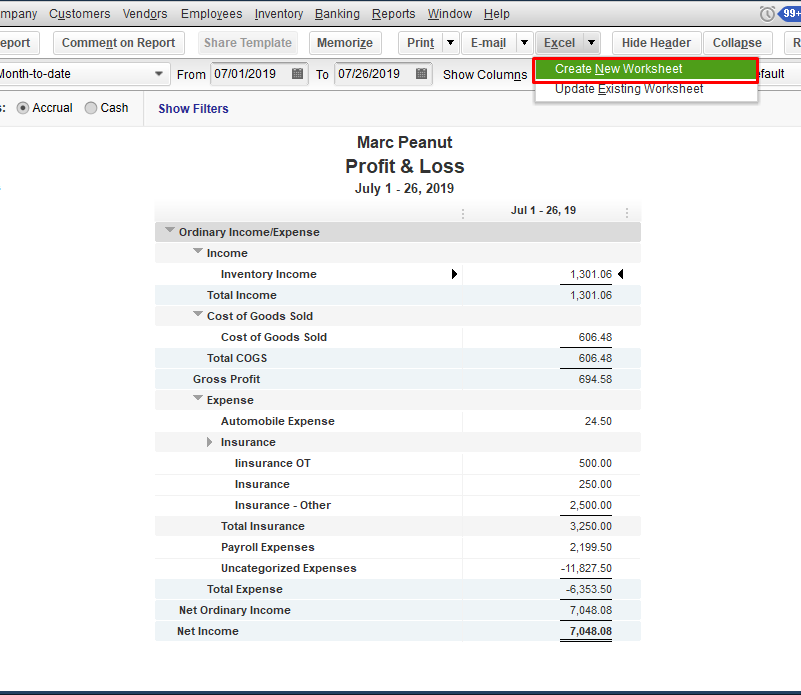Open the E-mail dropdown arrow

click(x=524, y=42)
